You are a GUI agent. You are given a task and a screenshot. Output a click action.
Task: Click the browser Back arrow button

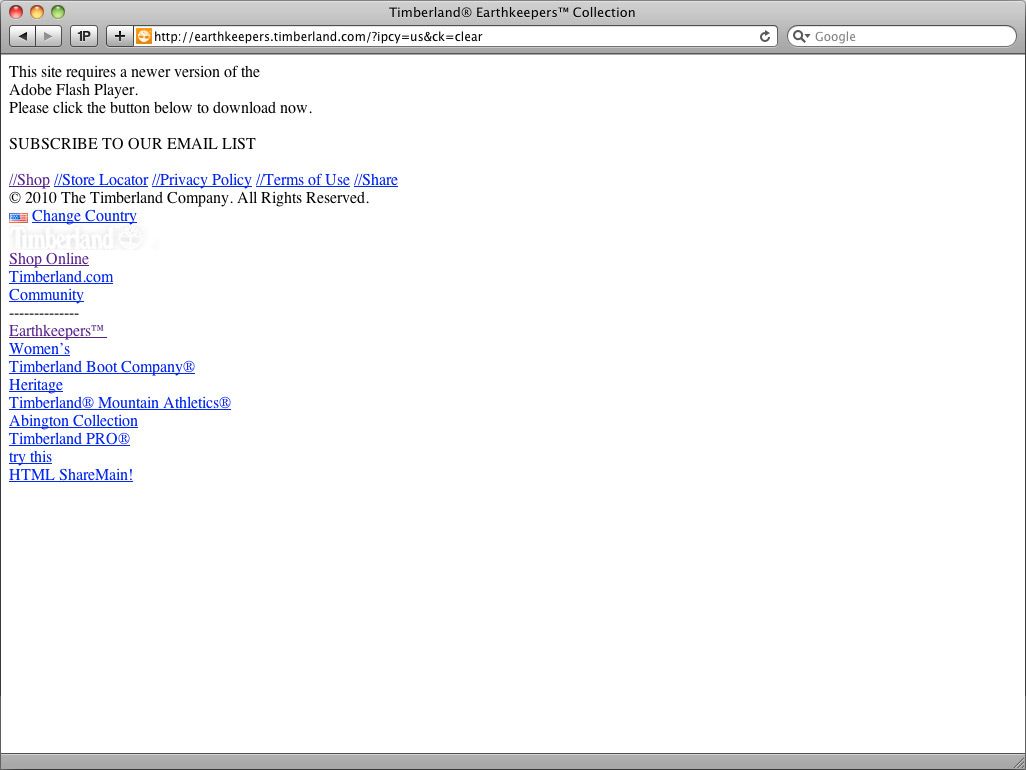point(22,36)
